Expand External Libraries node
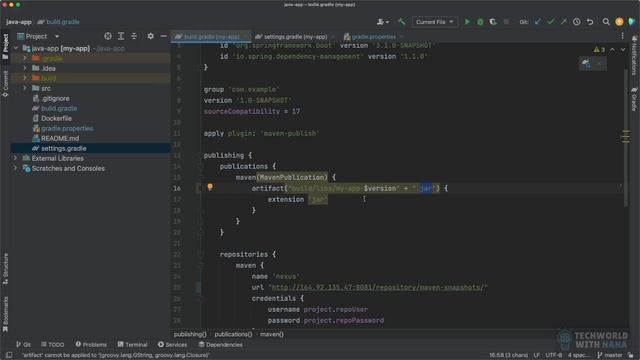 [16, 158]
